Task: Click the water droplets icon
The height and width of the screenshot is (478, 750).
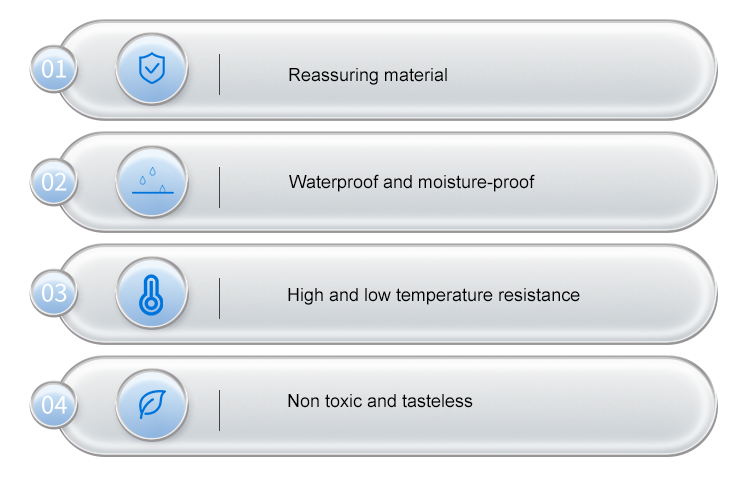Action: point(151,182)
